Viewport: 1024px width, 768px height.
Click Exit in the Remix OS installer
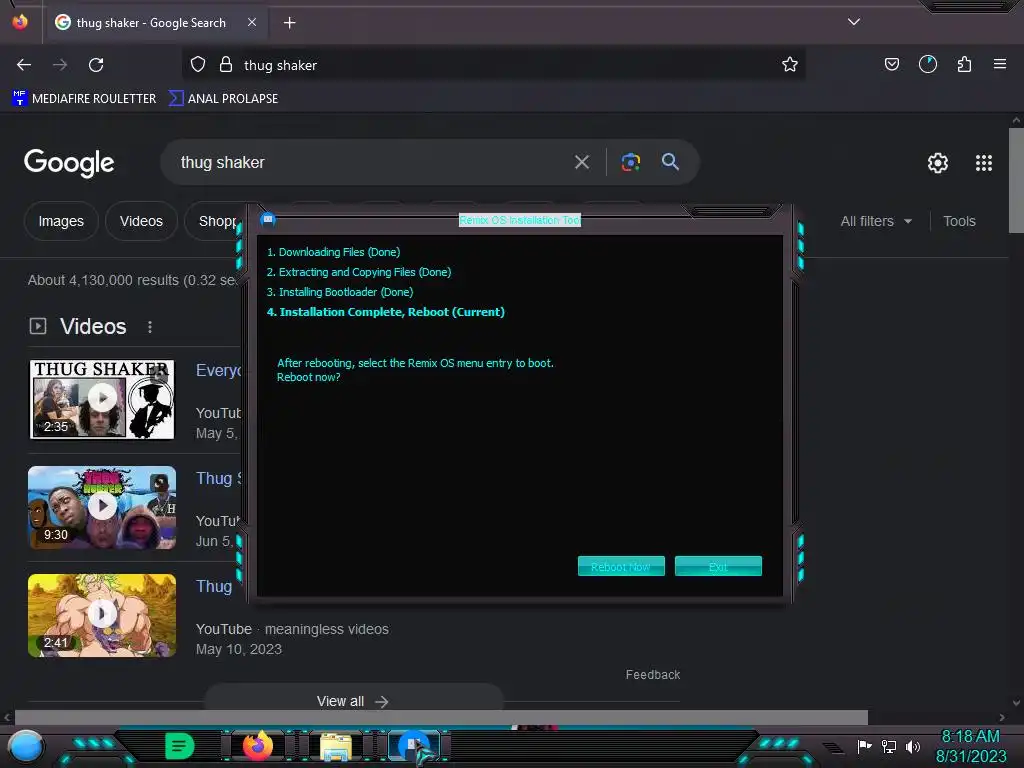tap(718, 566)
